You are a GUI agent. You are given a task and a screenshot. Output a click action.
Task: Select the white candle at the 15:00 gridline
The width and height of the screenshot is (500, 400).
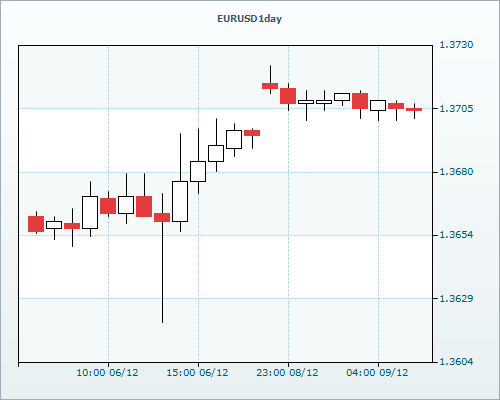tap(198, 171)
